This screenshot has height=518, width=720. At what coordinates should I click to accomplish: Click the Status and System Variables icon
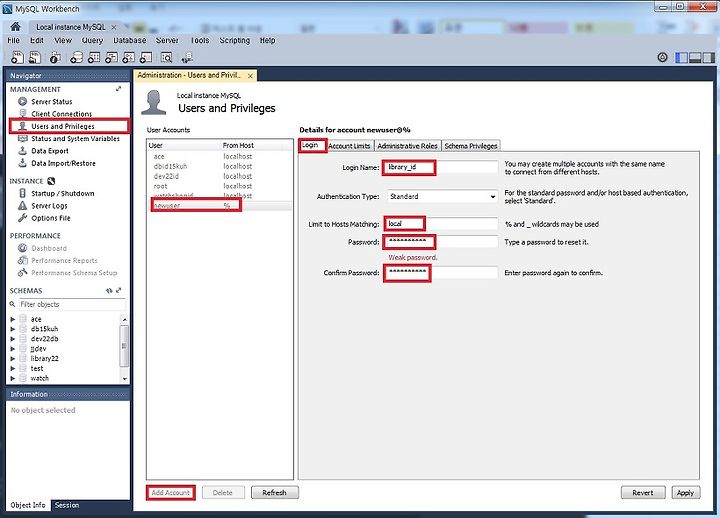coord(22,138)
